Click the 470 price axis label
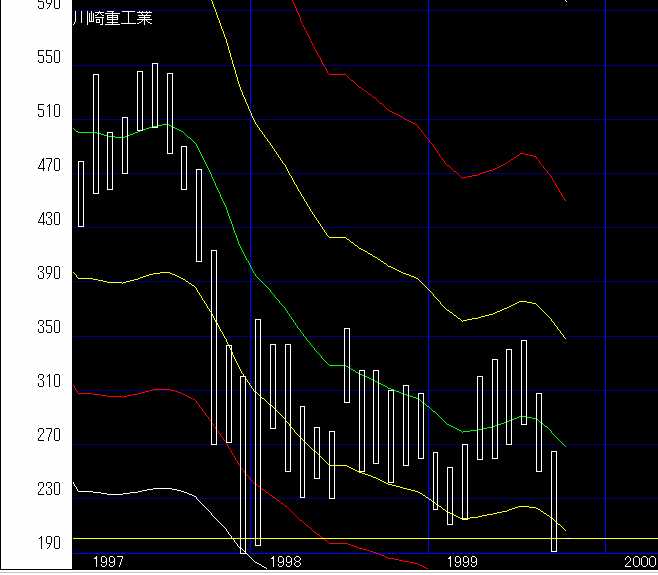 click(x=48, y=166)
